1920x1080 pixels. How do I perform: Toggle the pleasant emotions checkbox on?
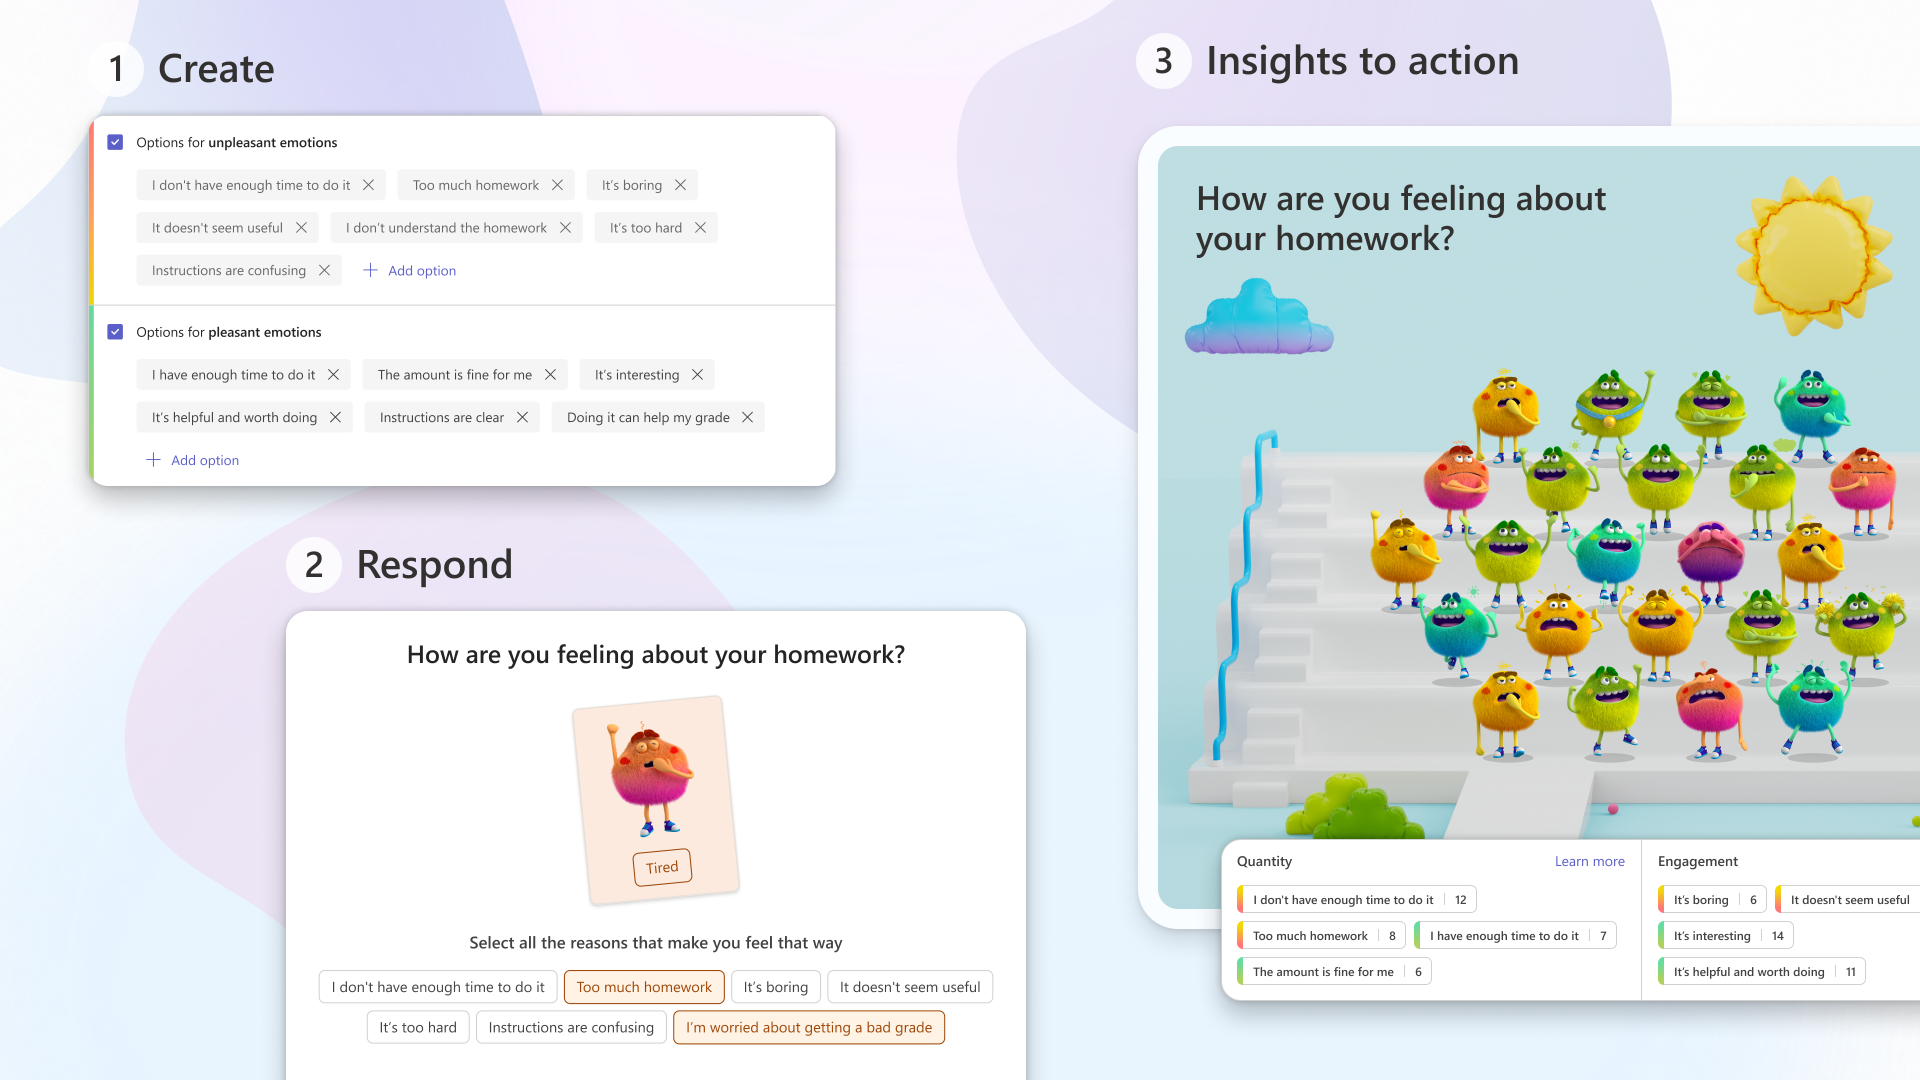click(116, 332)
